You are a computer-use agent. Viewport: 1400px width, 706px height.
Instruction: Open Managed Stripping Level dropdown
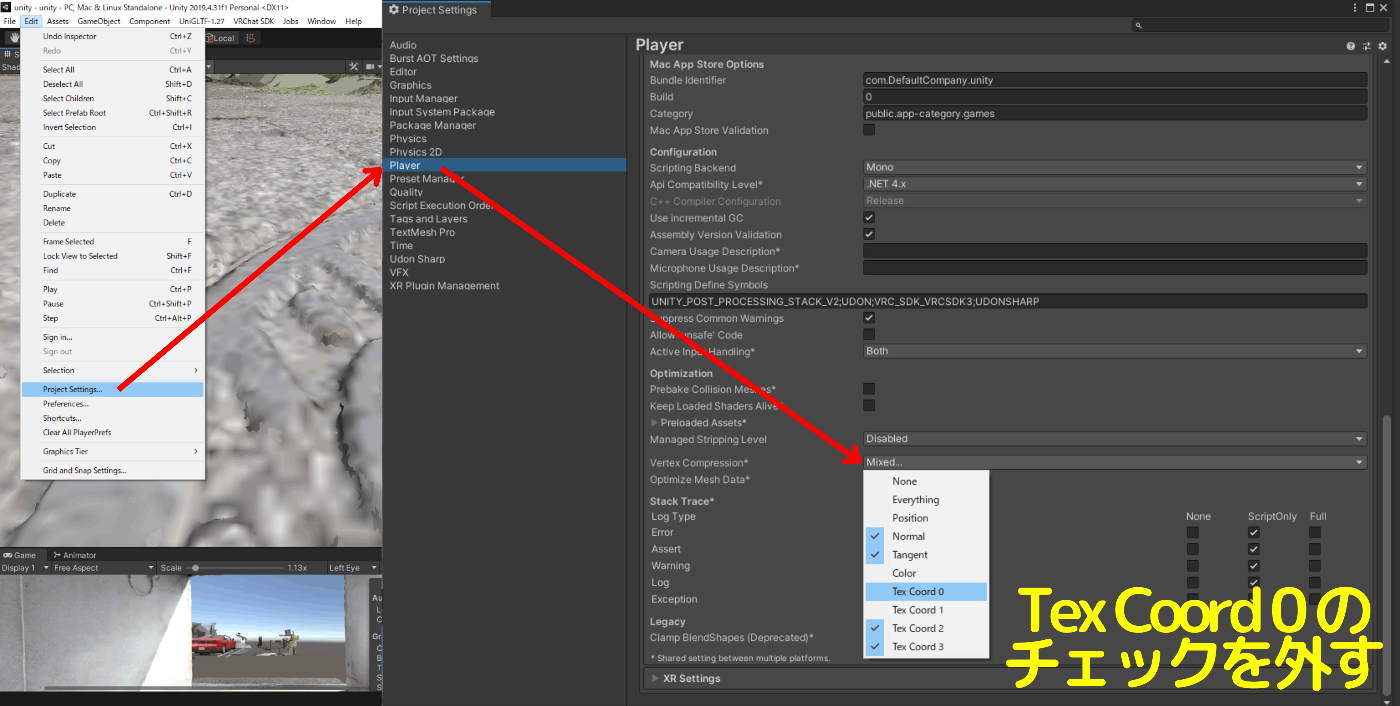pyautogui.click(x=1115, y=439)
